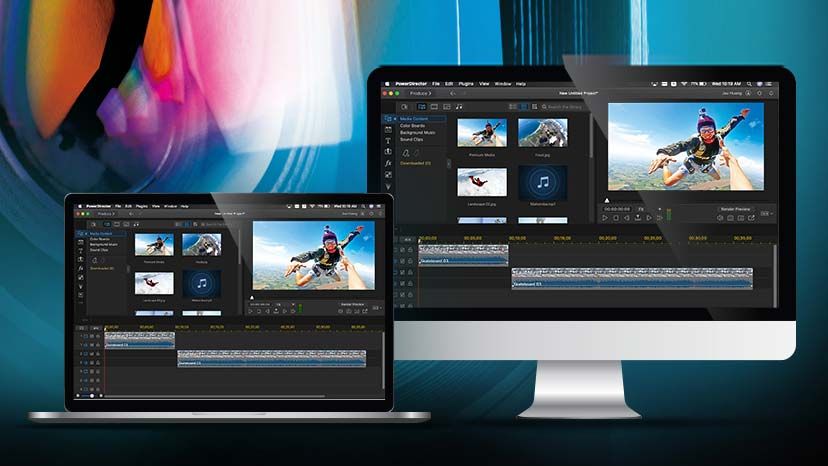Viewport: 828px width, 466px height.
Task: Click timeline zoom slider on laptop
Action: pyautogui.click(x=92, y=395)
